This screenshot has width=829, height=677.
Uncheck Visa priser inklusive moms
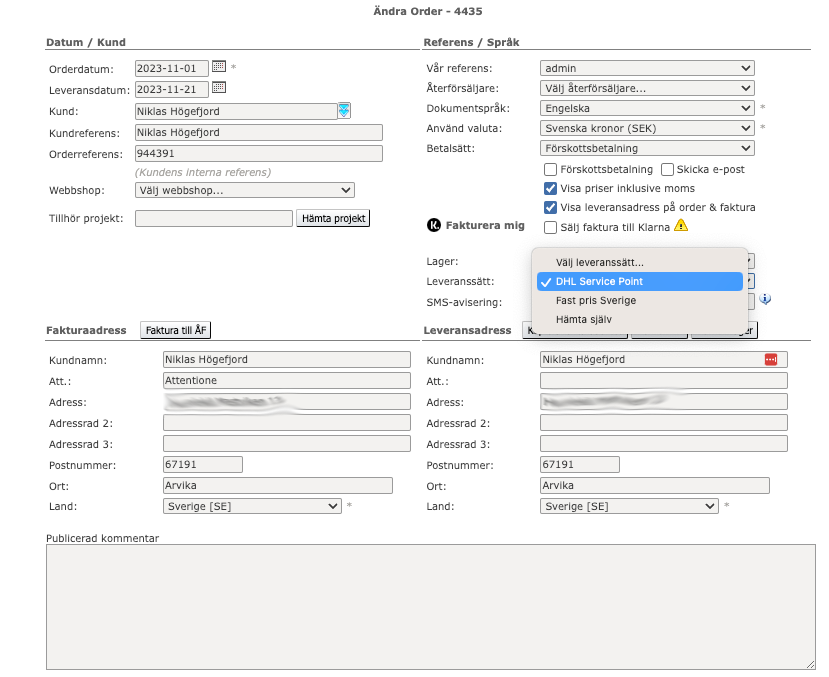click(551, 188)
